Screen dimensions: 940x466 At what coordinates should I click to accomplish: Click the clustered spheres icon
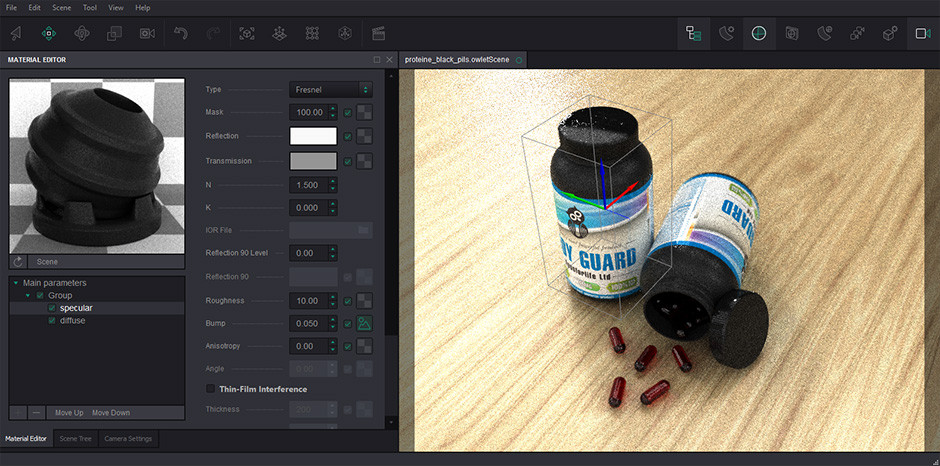click(857, 34)
